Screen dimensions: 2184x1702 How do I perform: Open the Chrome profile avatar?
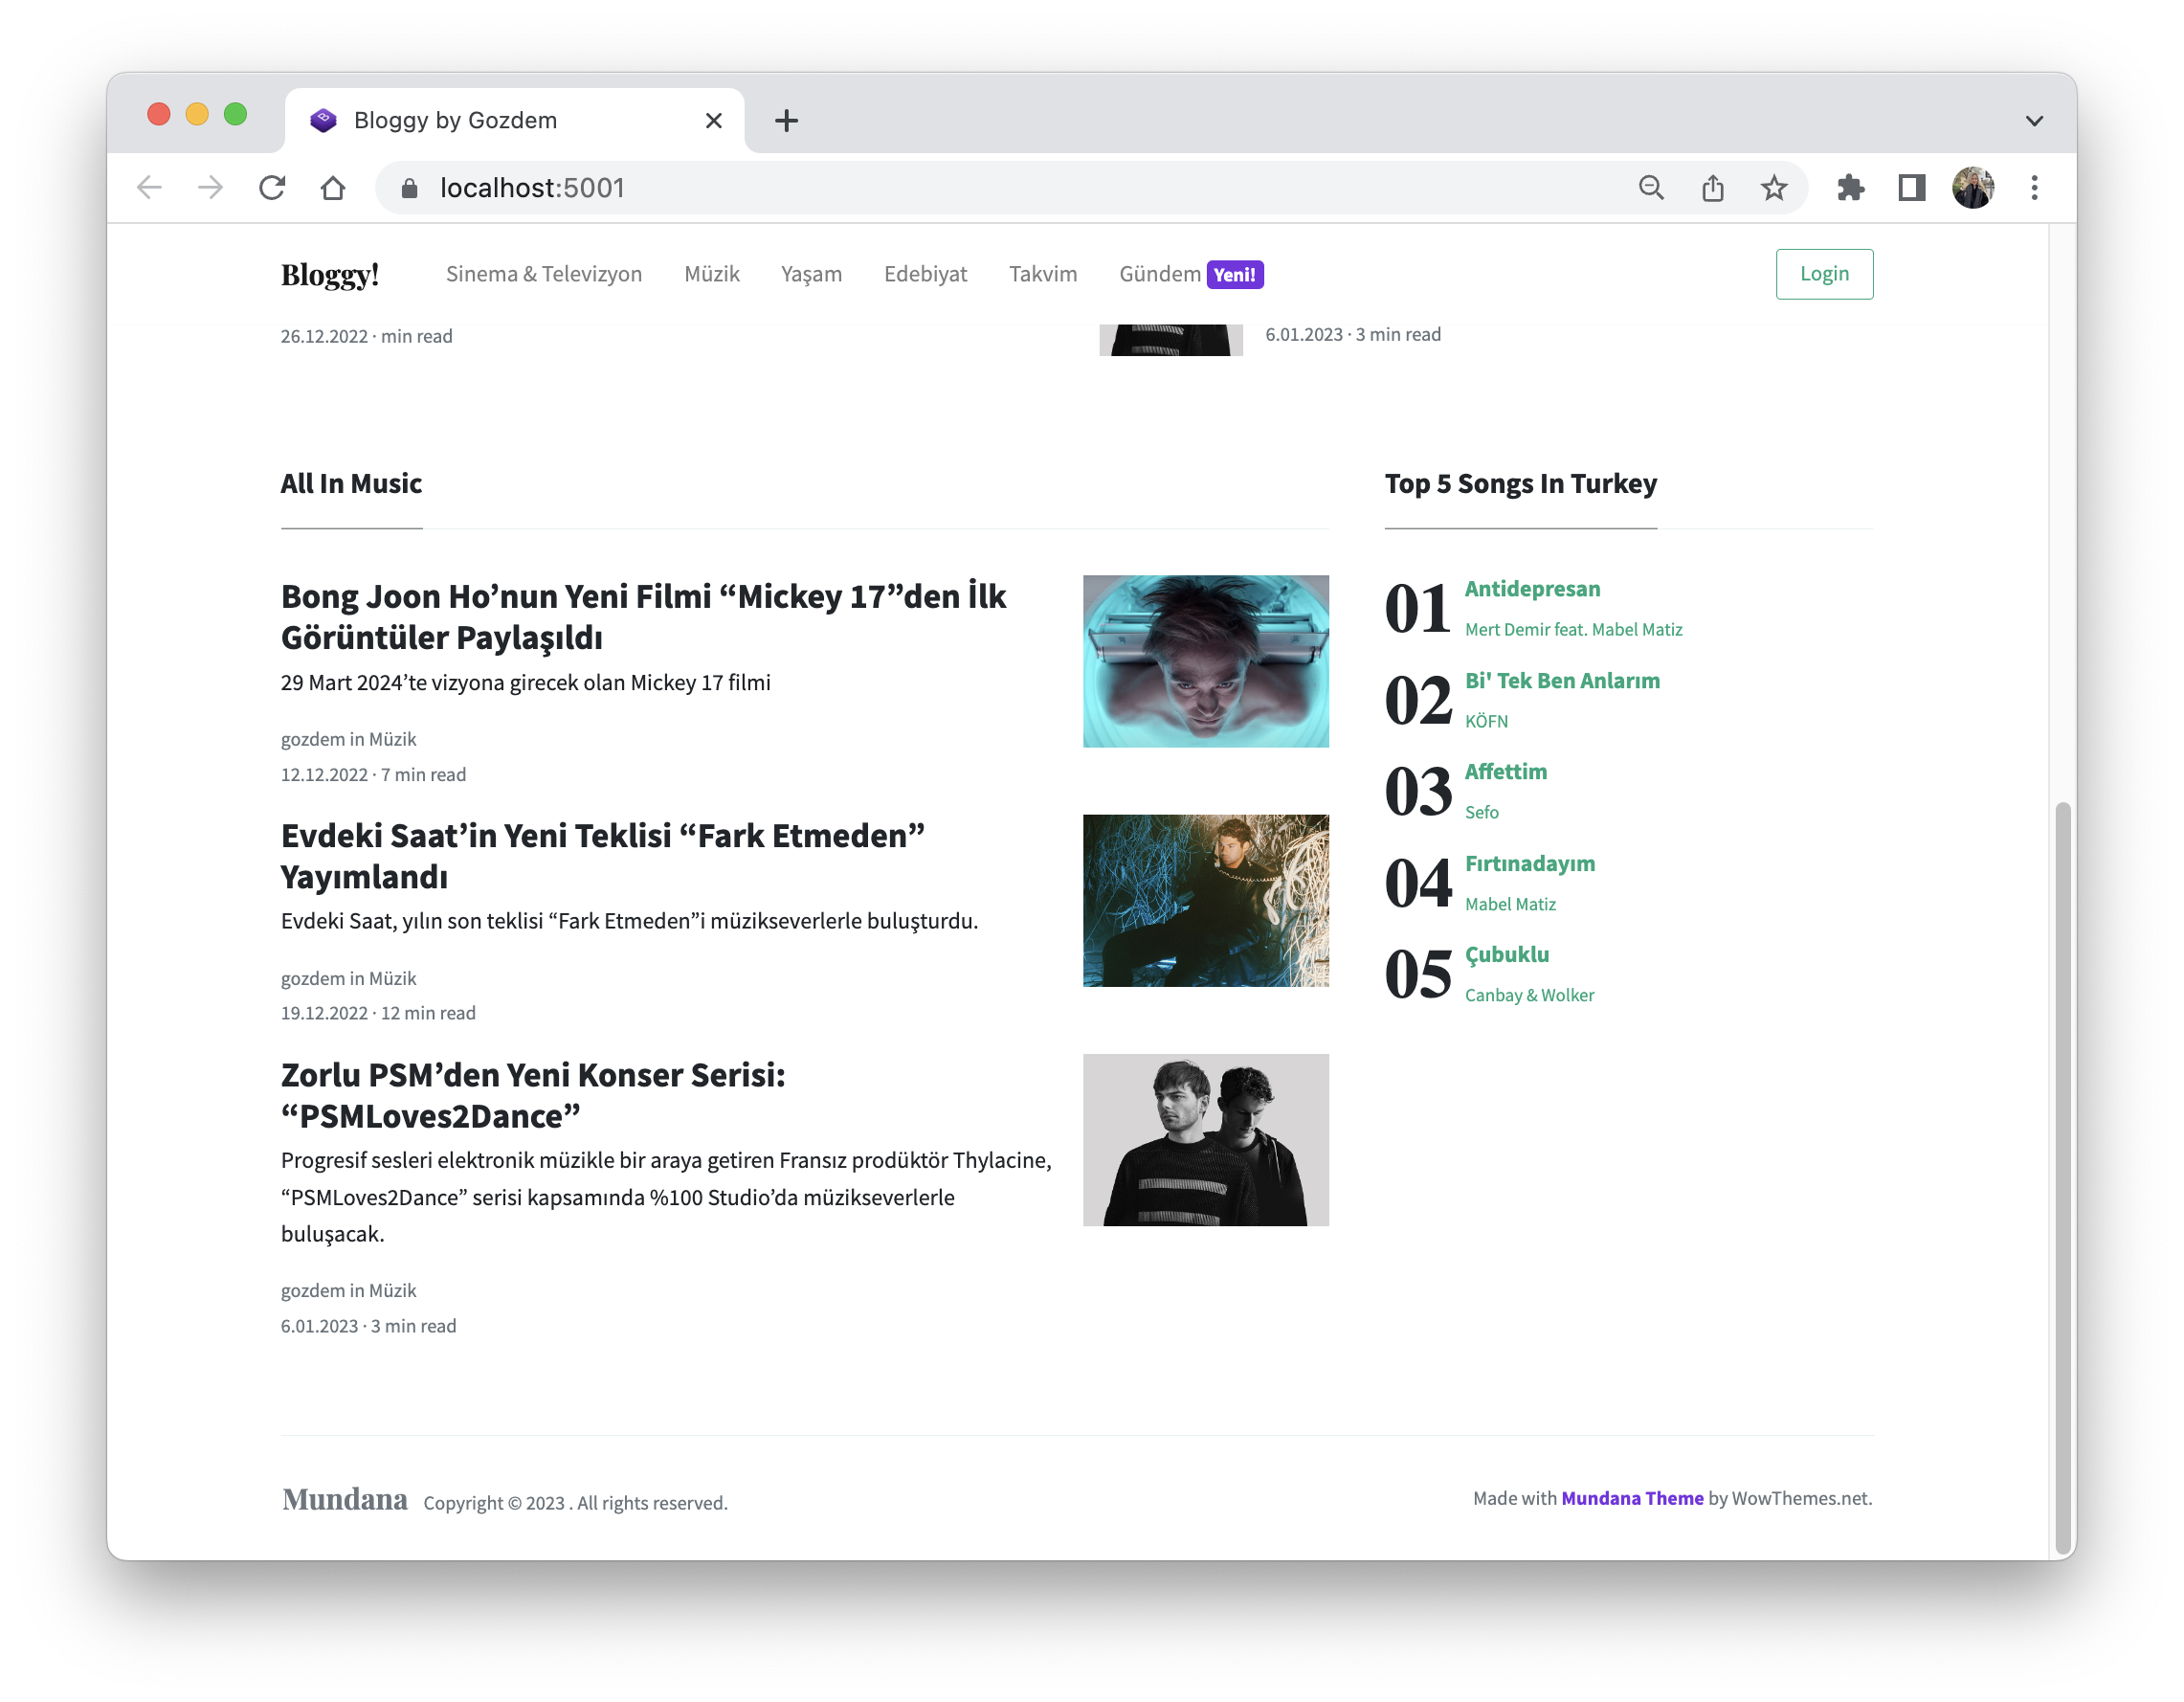1973,188
